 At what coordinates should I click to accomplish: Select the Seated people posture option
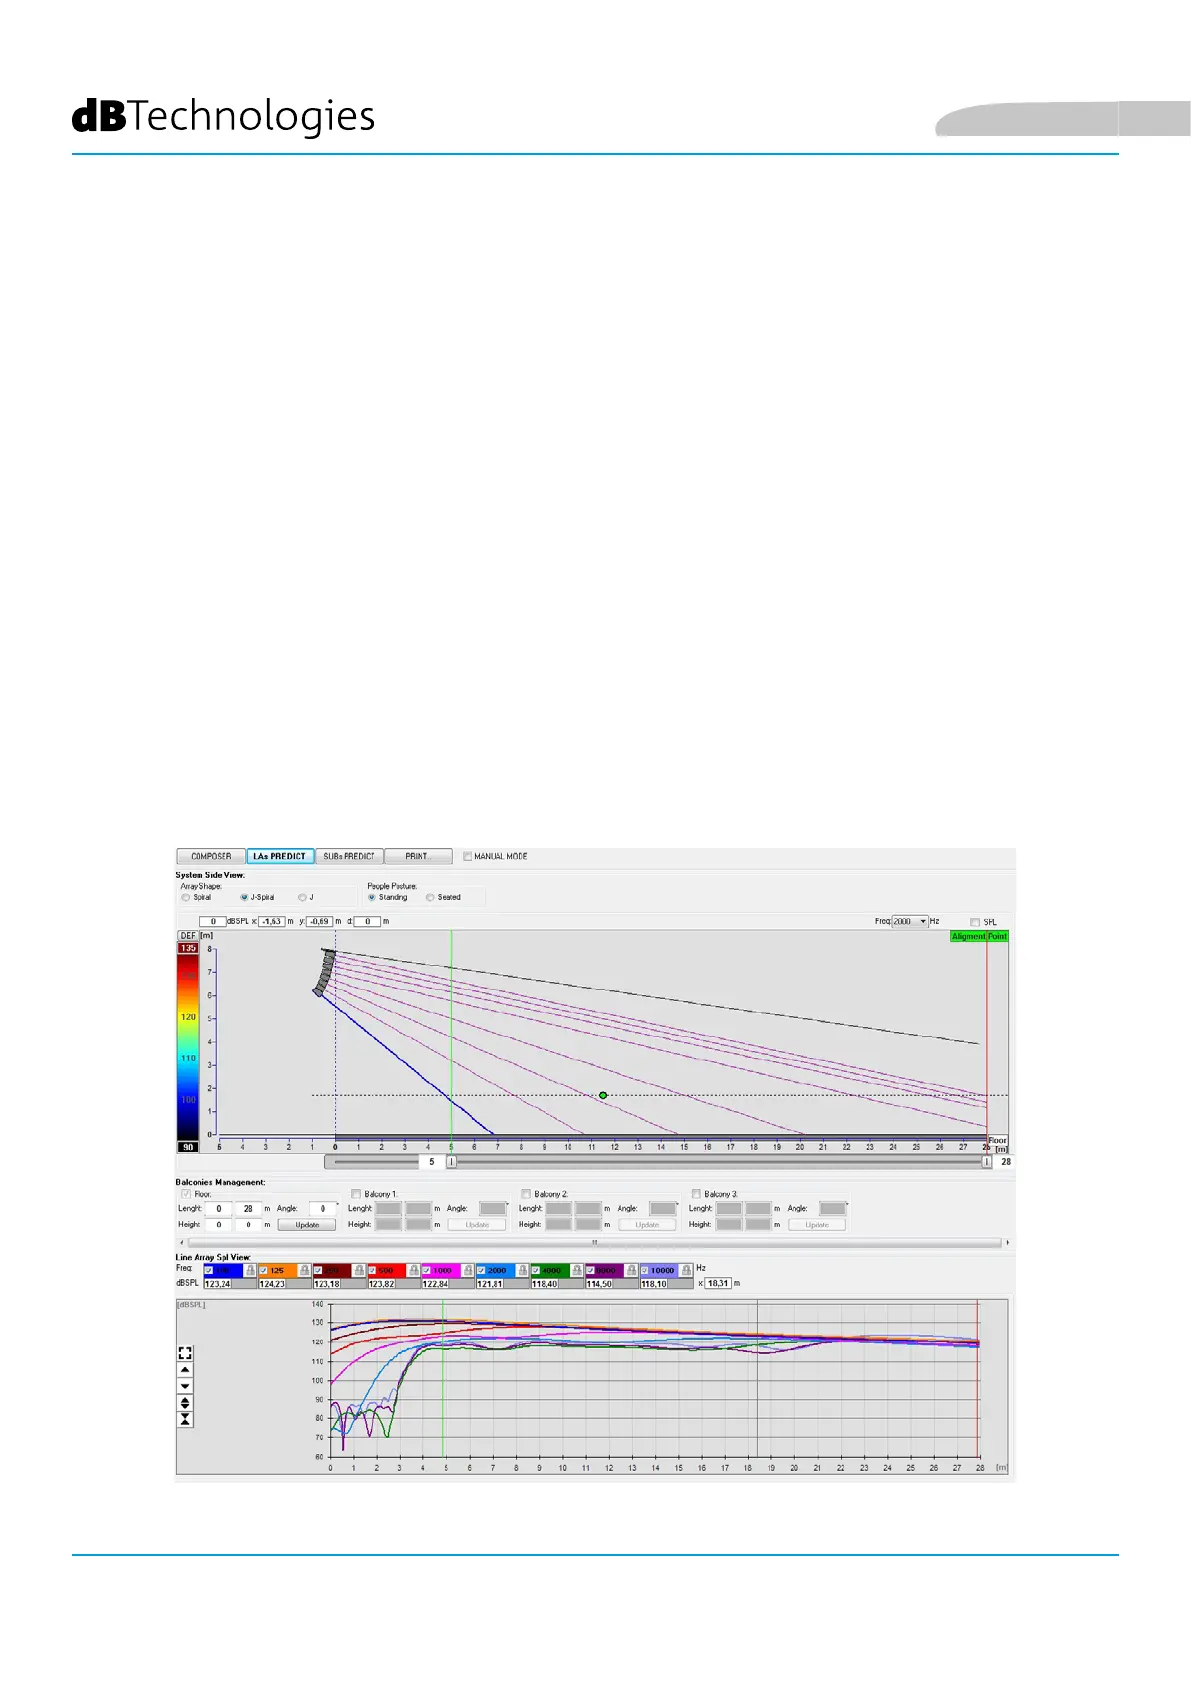click(x=431, y=898)
